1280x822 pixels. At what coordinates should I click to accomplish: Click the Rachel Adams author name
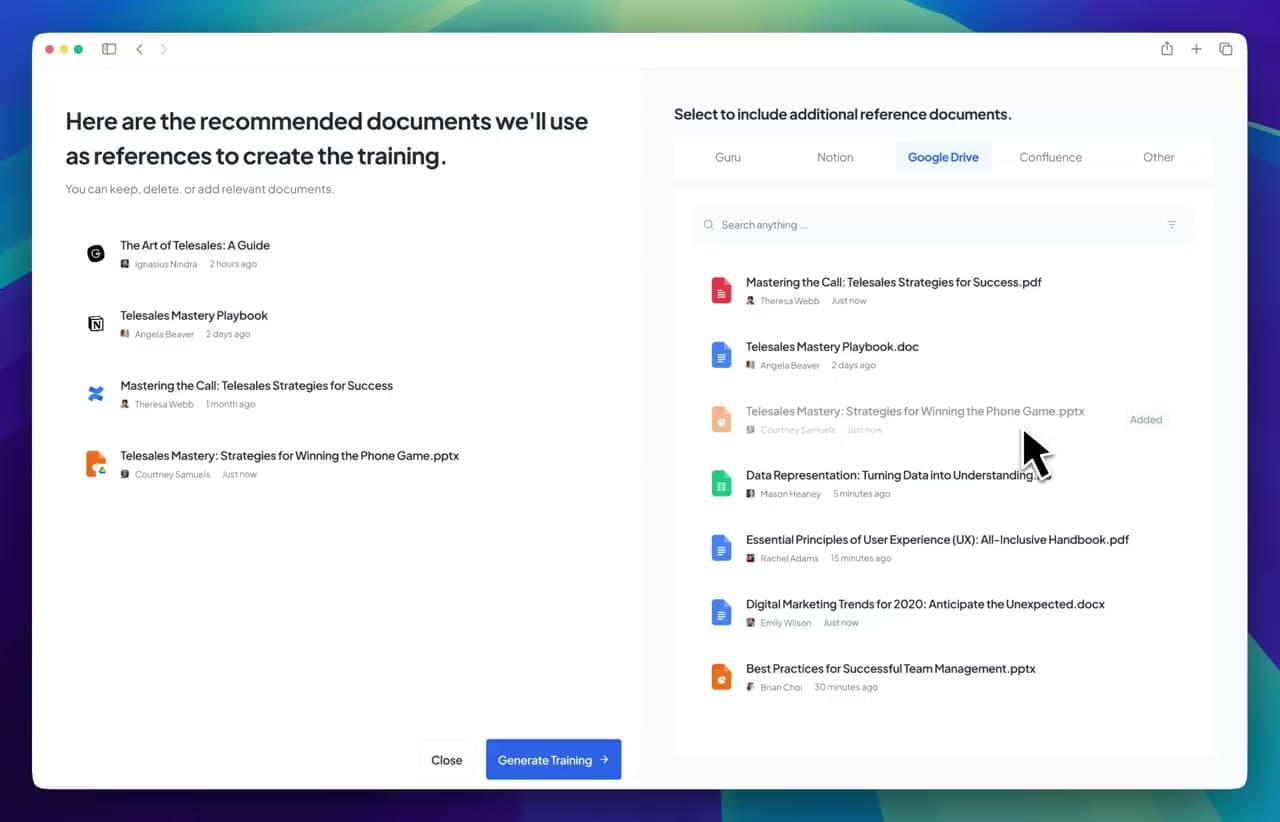[789, 558]
